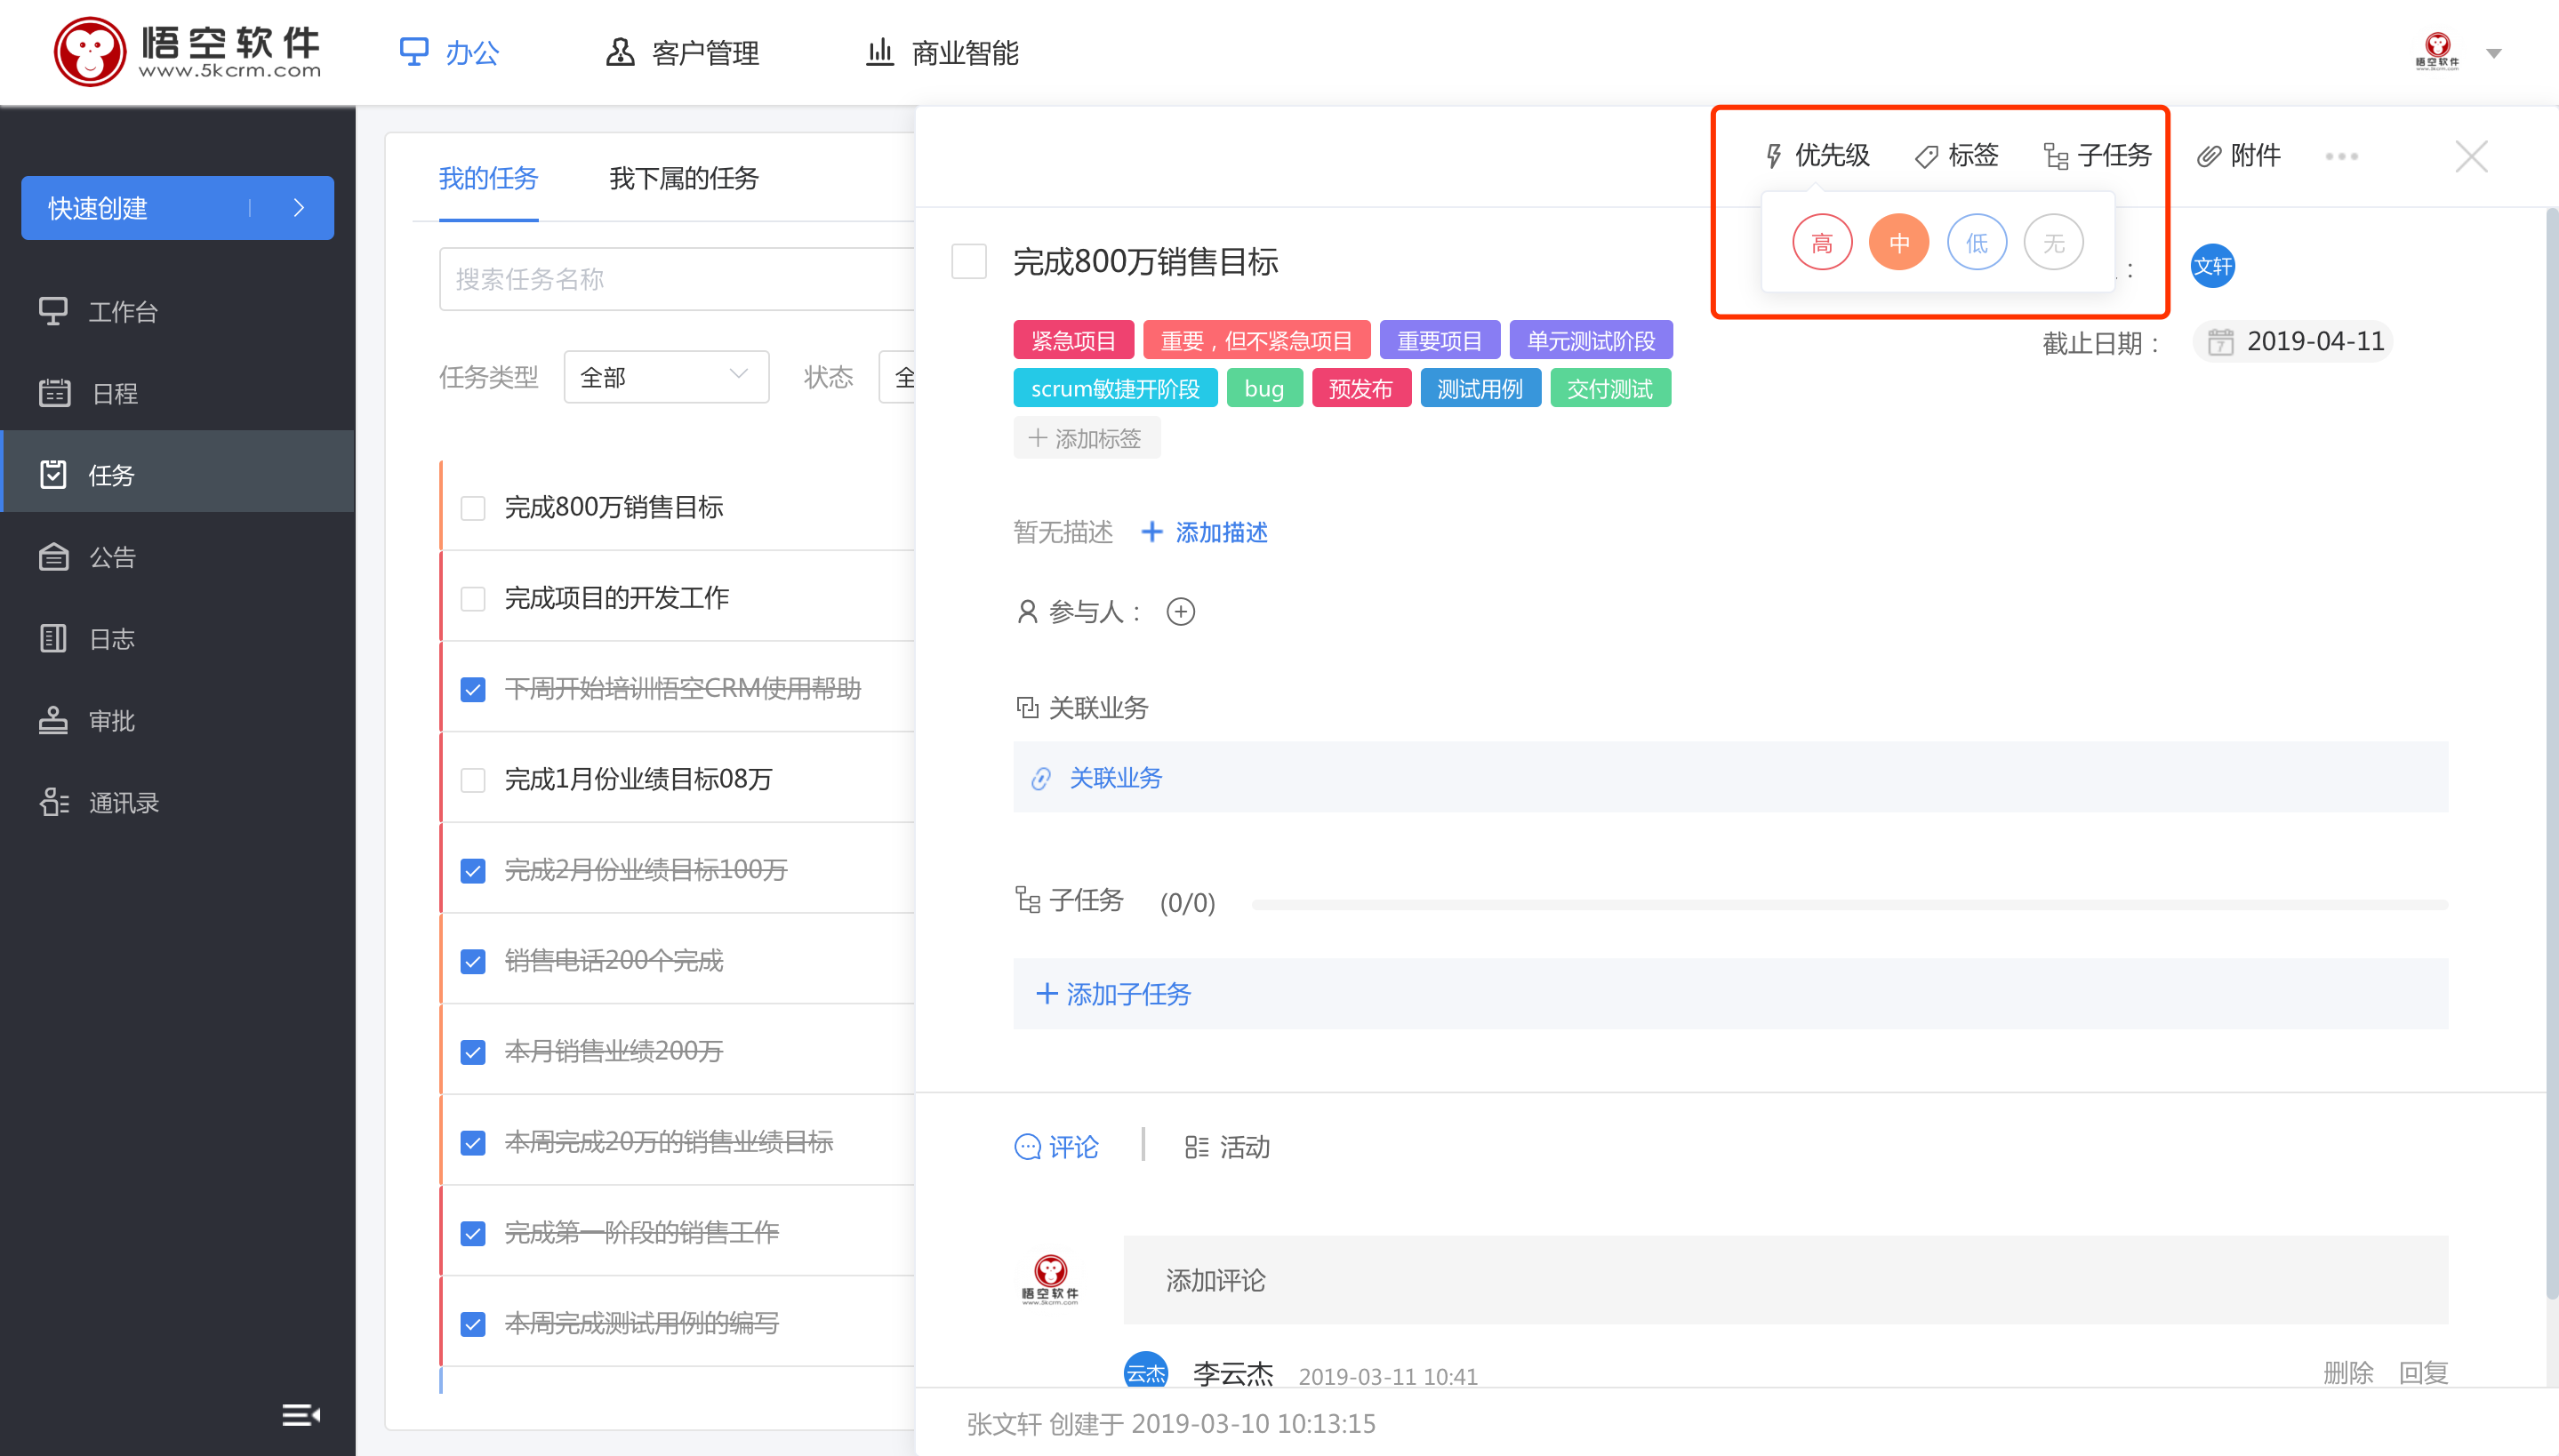The width and height of the screenshot is (2559, 1456).
Task: Click the 紧急项目 tag
Action: pyautogui.click(x=1073, y=340)
